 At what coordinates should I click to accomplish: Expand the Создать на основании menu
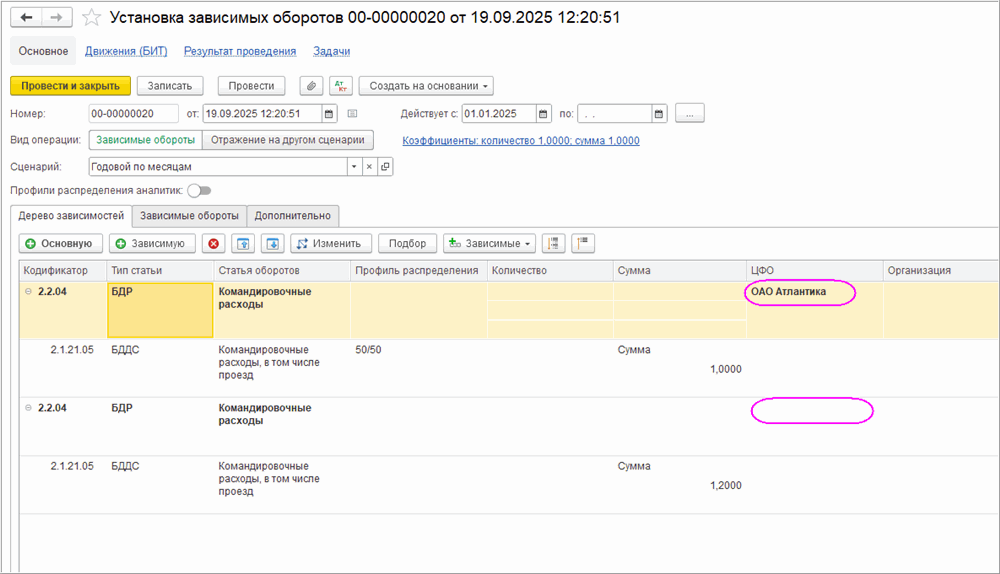pyautogui.click(x=425, y=86)
